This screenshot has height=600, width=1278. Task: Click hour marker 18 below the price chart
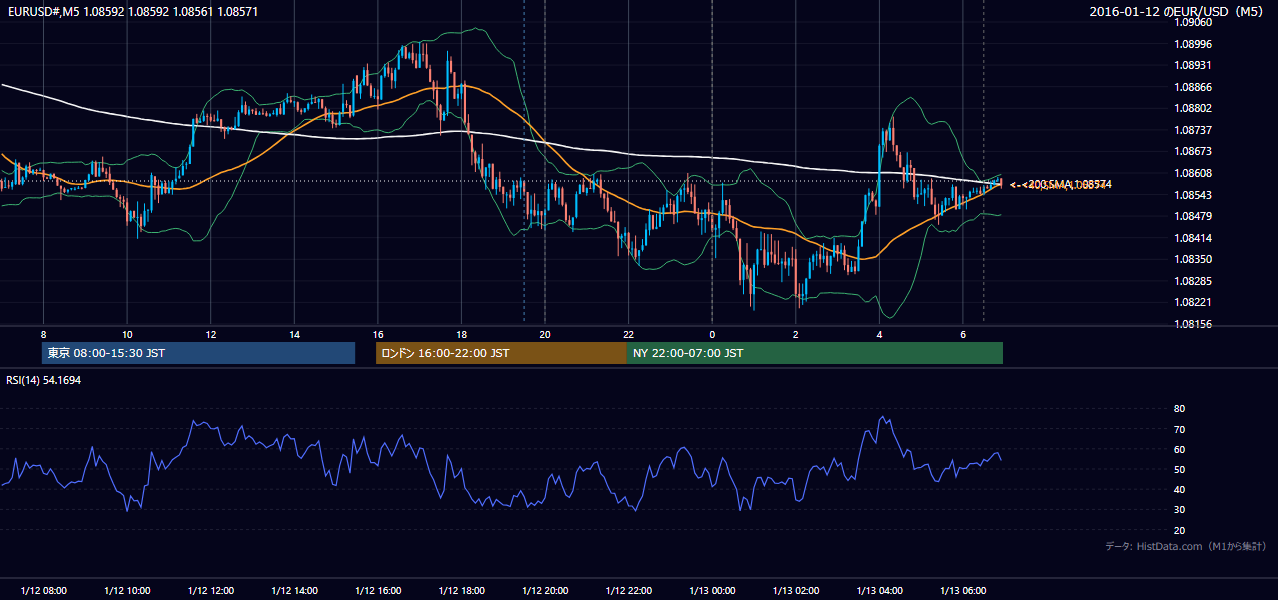[461, 334]
